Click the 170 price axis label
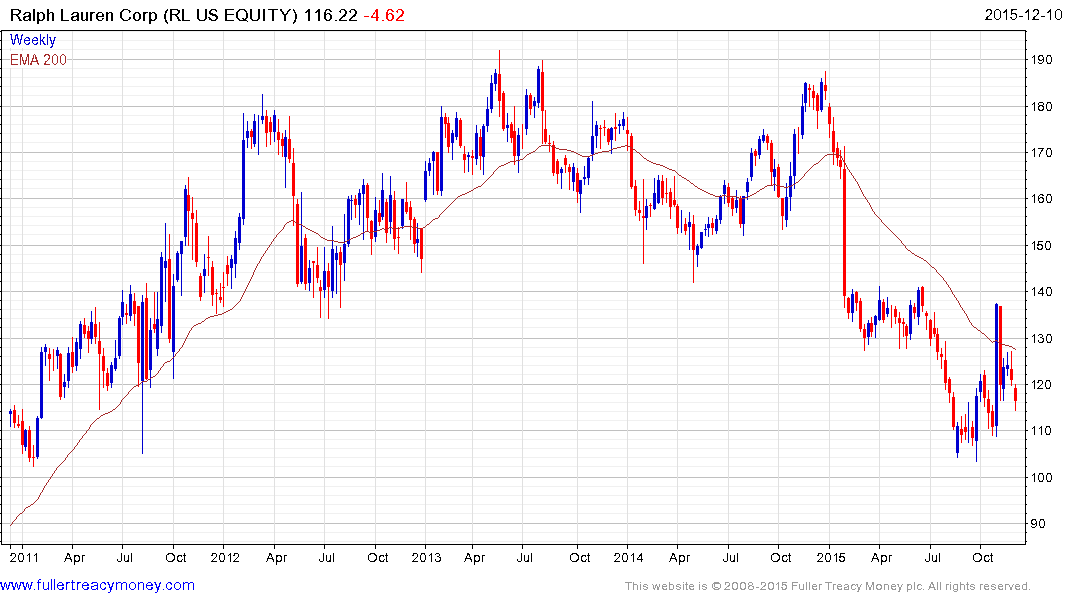This screenshot has height=600, width=1075. pyautogui.click(x=1042, y=152)
